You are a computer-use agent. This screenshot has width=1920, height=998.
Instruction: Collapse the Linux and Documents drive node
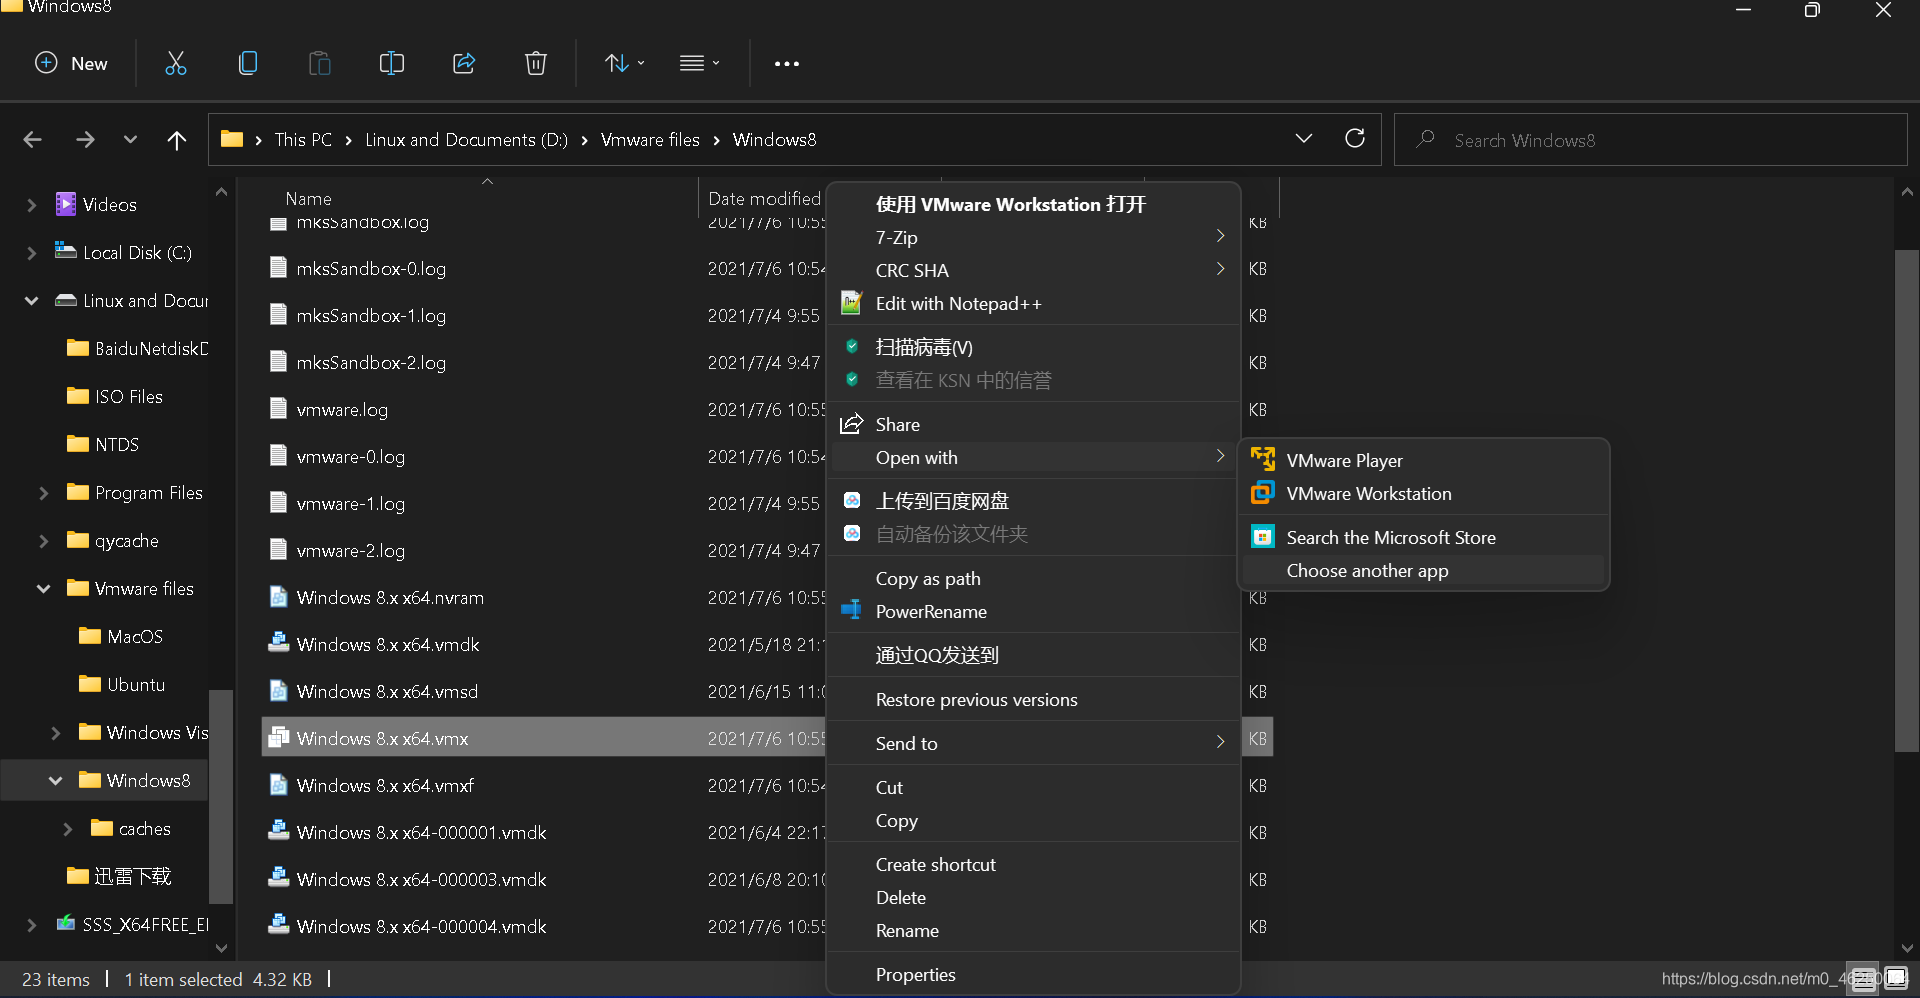(31, 301)
